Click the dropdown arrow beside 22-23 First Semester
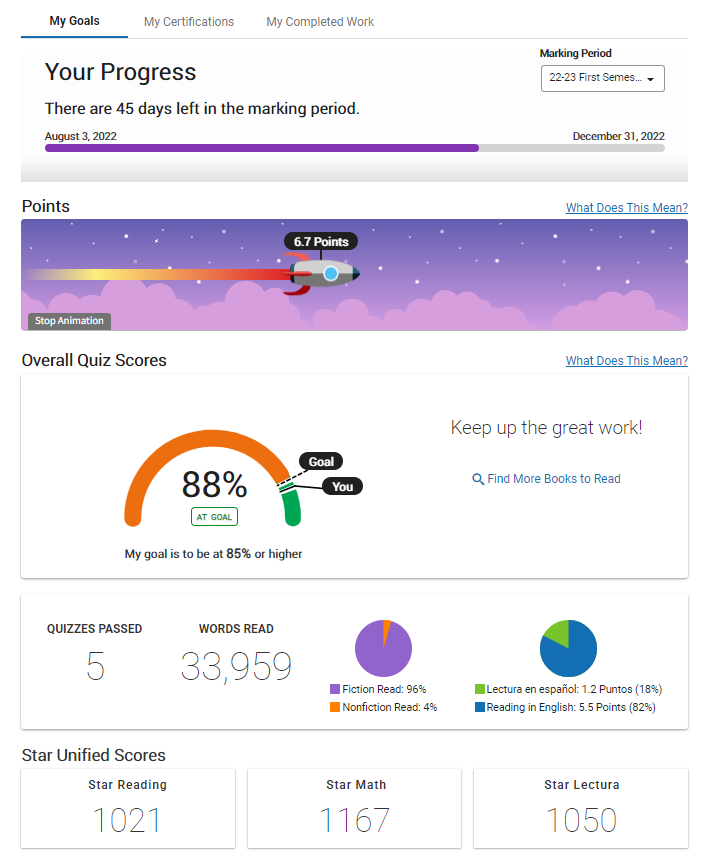 650,79
